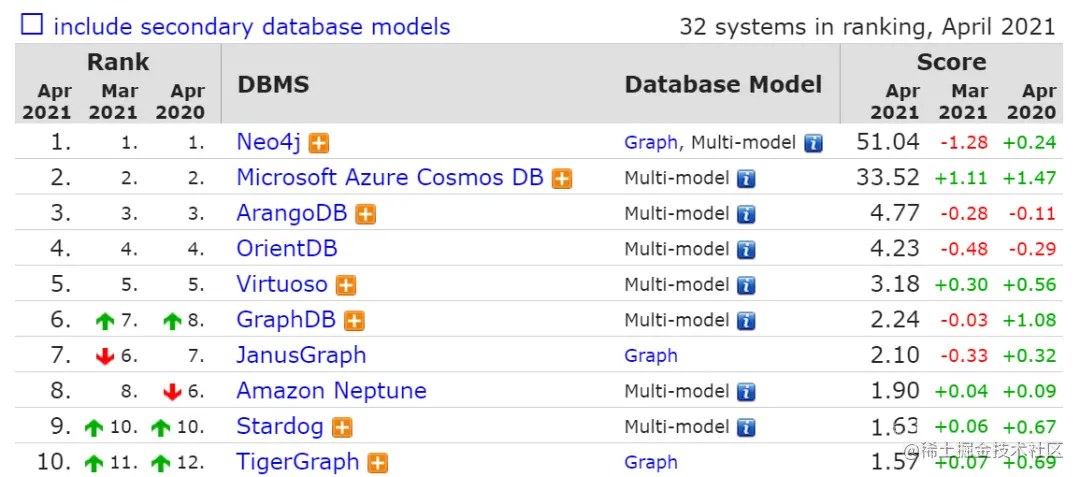Open the Amazon Neptune link
Image resolution: width=1080 pixels, height=477 pixels.
click(x=331, y=391)
